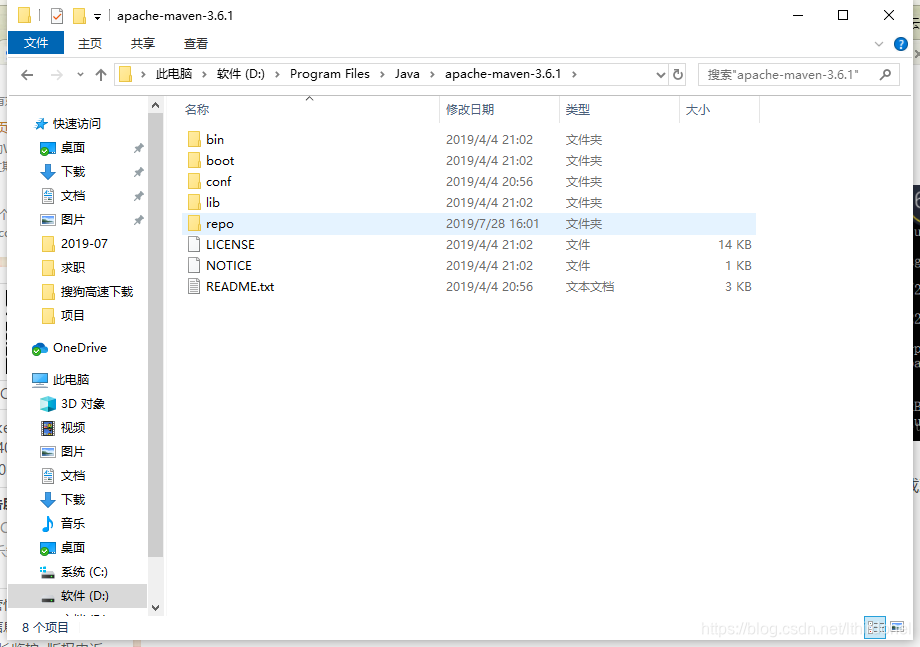Screen dimensions: 920x647
Task: Expand the ribbon with the chevron
Action: (x=878, y=44)
